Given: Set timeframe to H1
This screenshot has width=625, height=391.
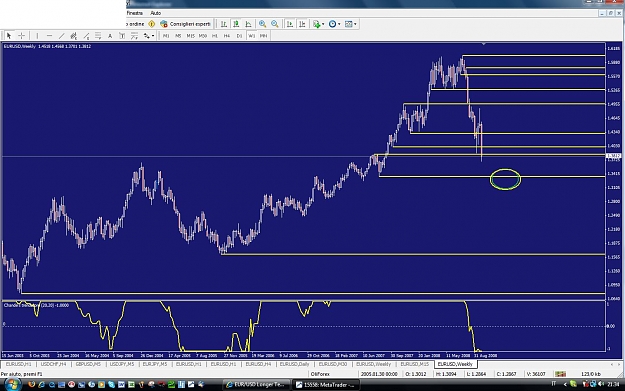Looking at the screenshot, I should click(x=214, y=36).
